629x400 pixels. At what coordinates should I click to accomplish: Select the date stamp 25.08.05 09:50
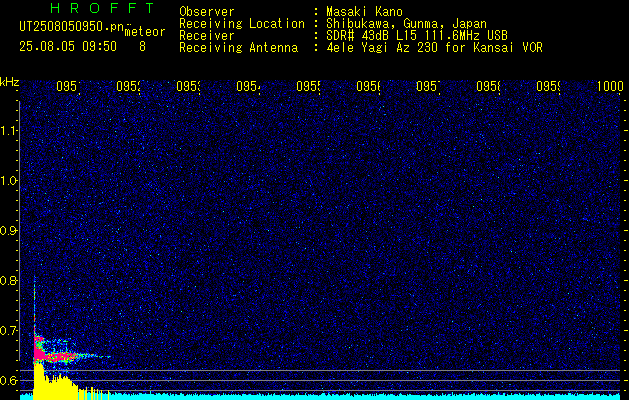[x=68, y=47]
